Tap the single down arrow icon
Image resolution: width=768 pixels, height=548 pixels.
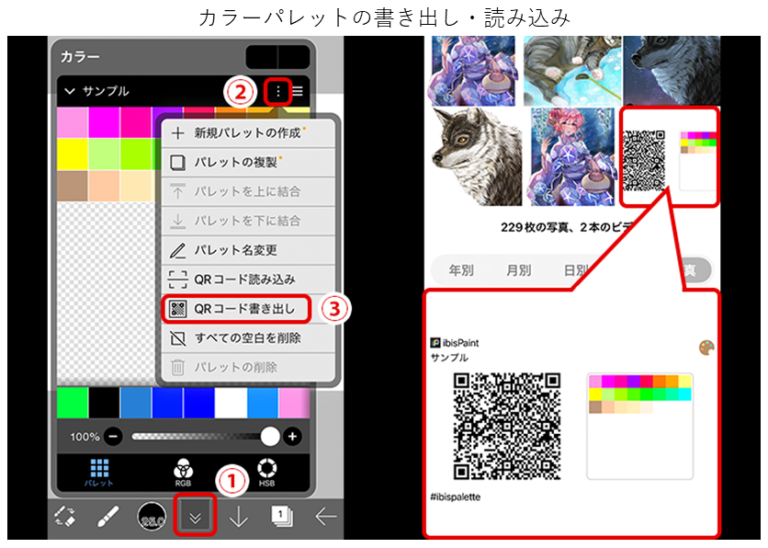click(x=239, y=516)
